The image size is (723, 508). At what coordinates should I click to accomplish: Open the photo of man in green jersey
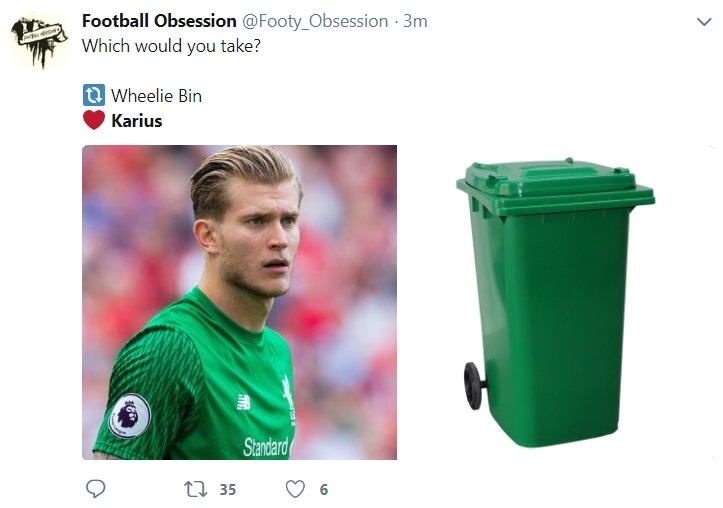click(x=239, y=302)
